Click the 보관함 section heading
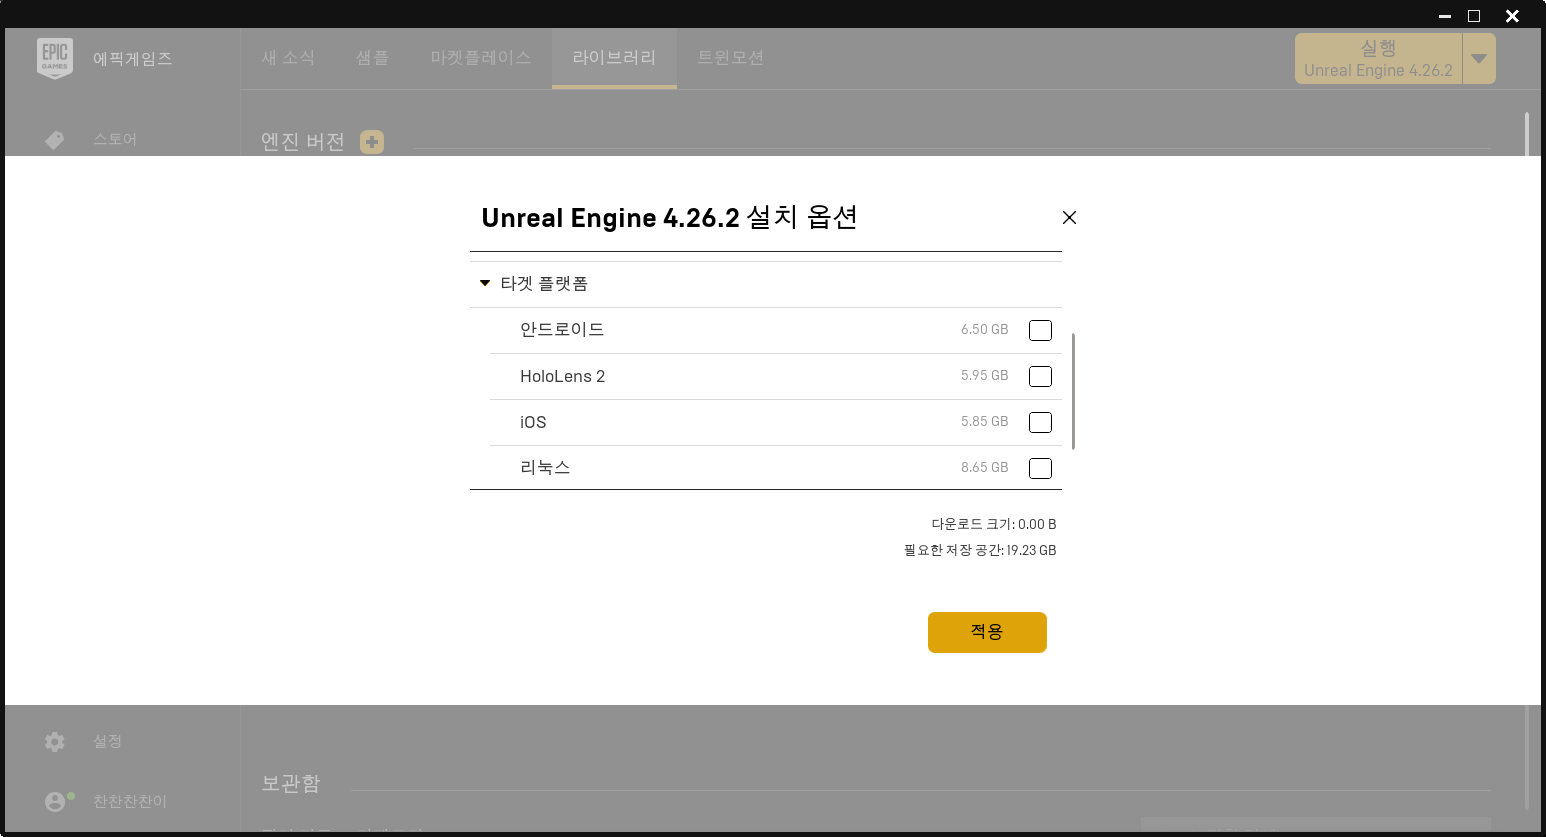The height and width of the screenshot is (837, 1546). point(291,783)
